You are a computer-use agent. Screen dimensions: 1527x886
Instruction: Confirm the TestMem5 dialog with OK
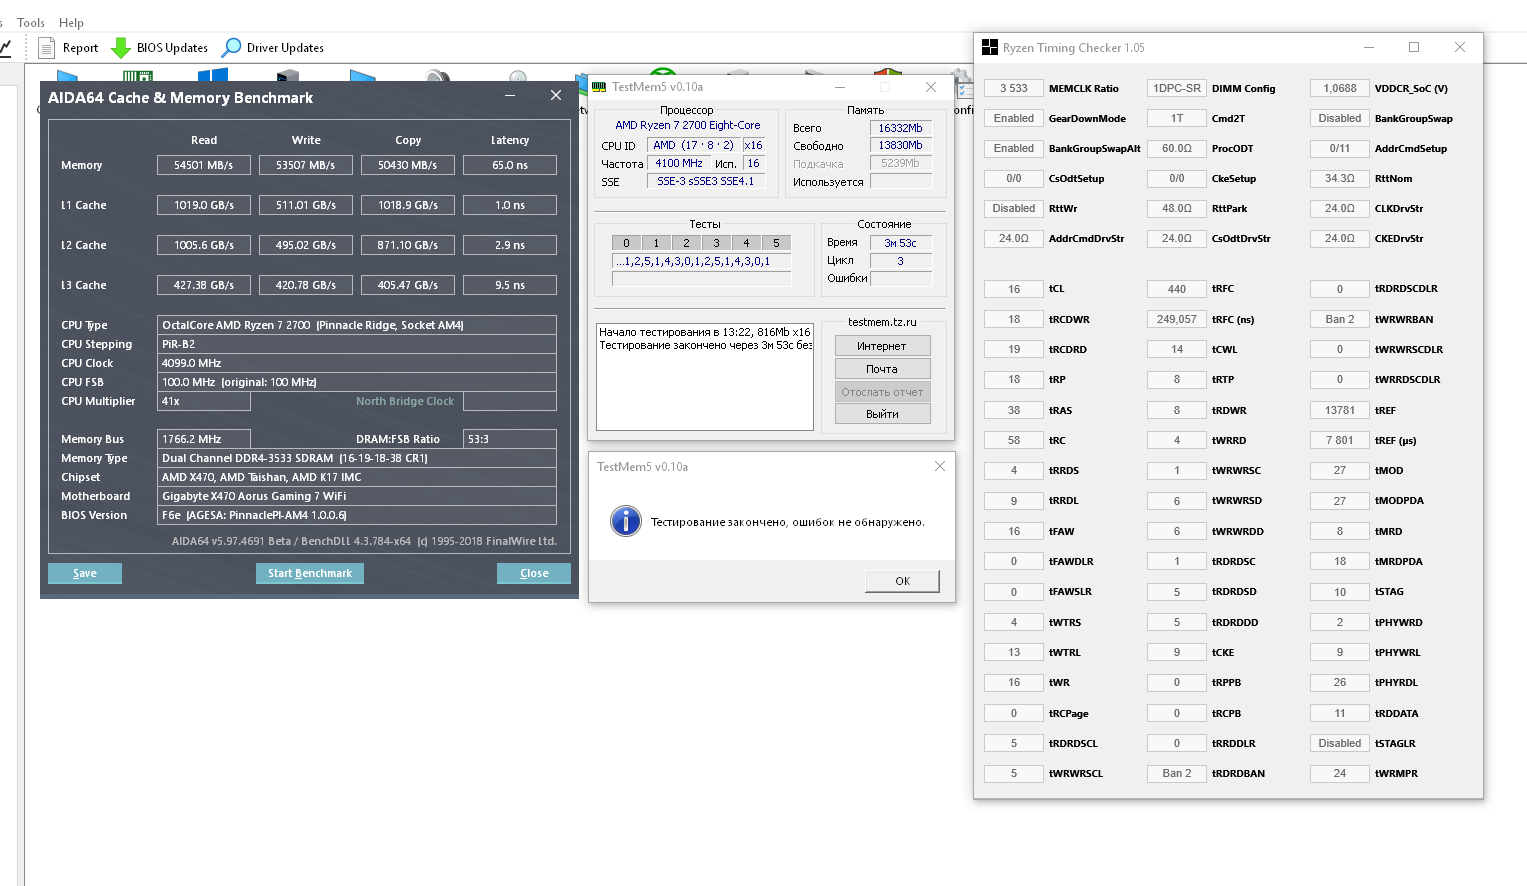pyautogui.click(x=903, y=581)
